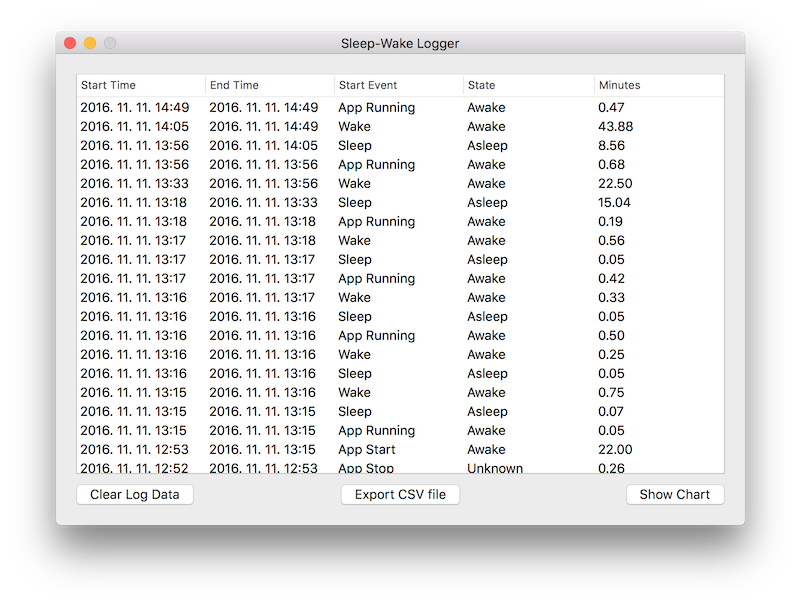Select the 0.75 minutes cell
801x605 pixels.
[x=611, y=392]
